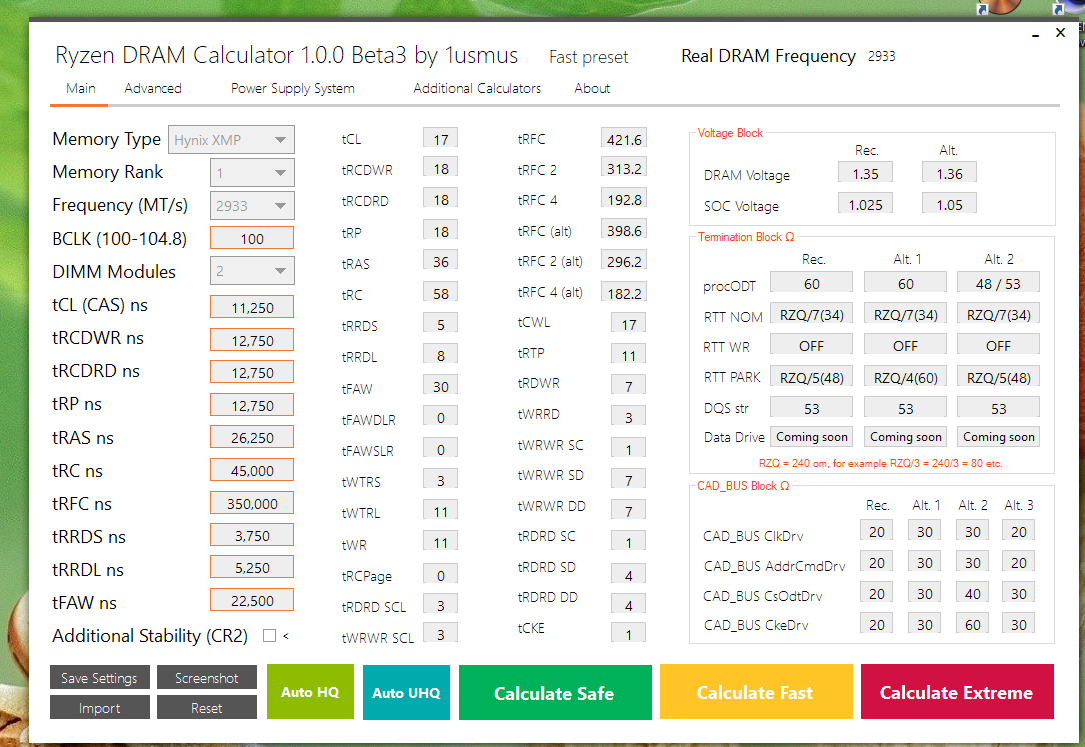Viewport: 1085px width, 747px height.
Task: Click the Real DRAM Frequency value 2933
Action: [x=882, y=56]
